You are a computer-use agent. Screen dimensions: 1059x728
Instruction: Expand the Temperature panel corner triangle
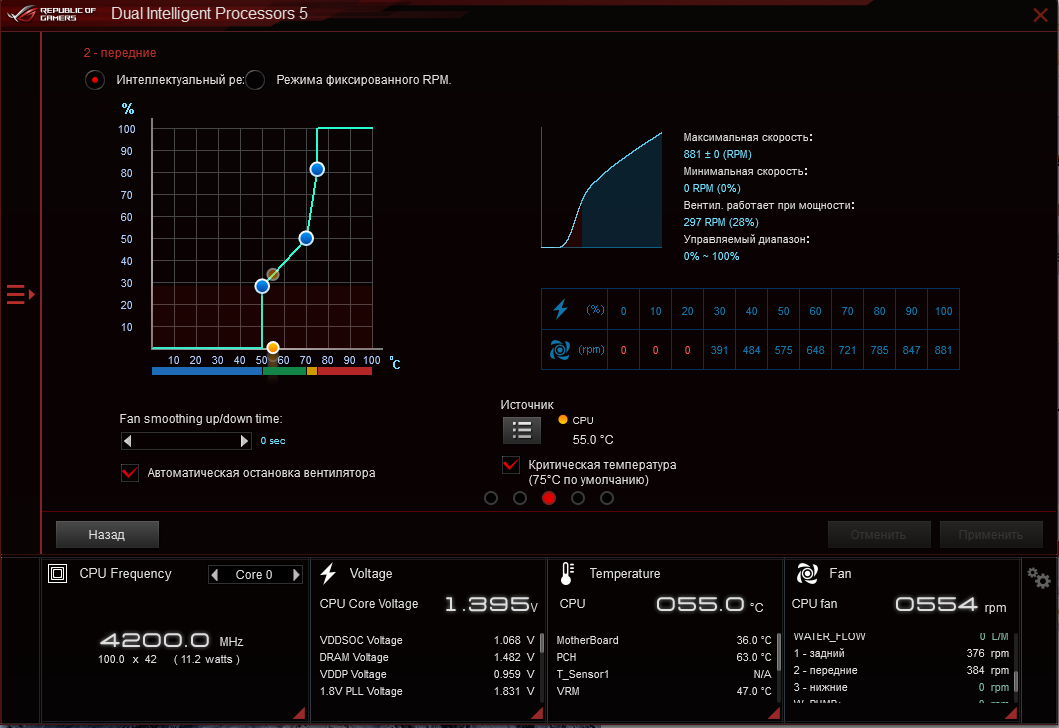tap(774, 713)
